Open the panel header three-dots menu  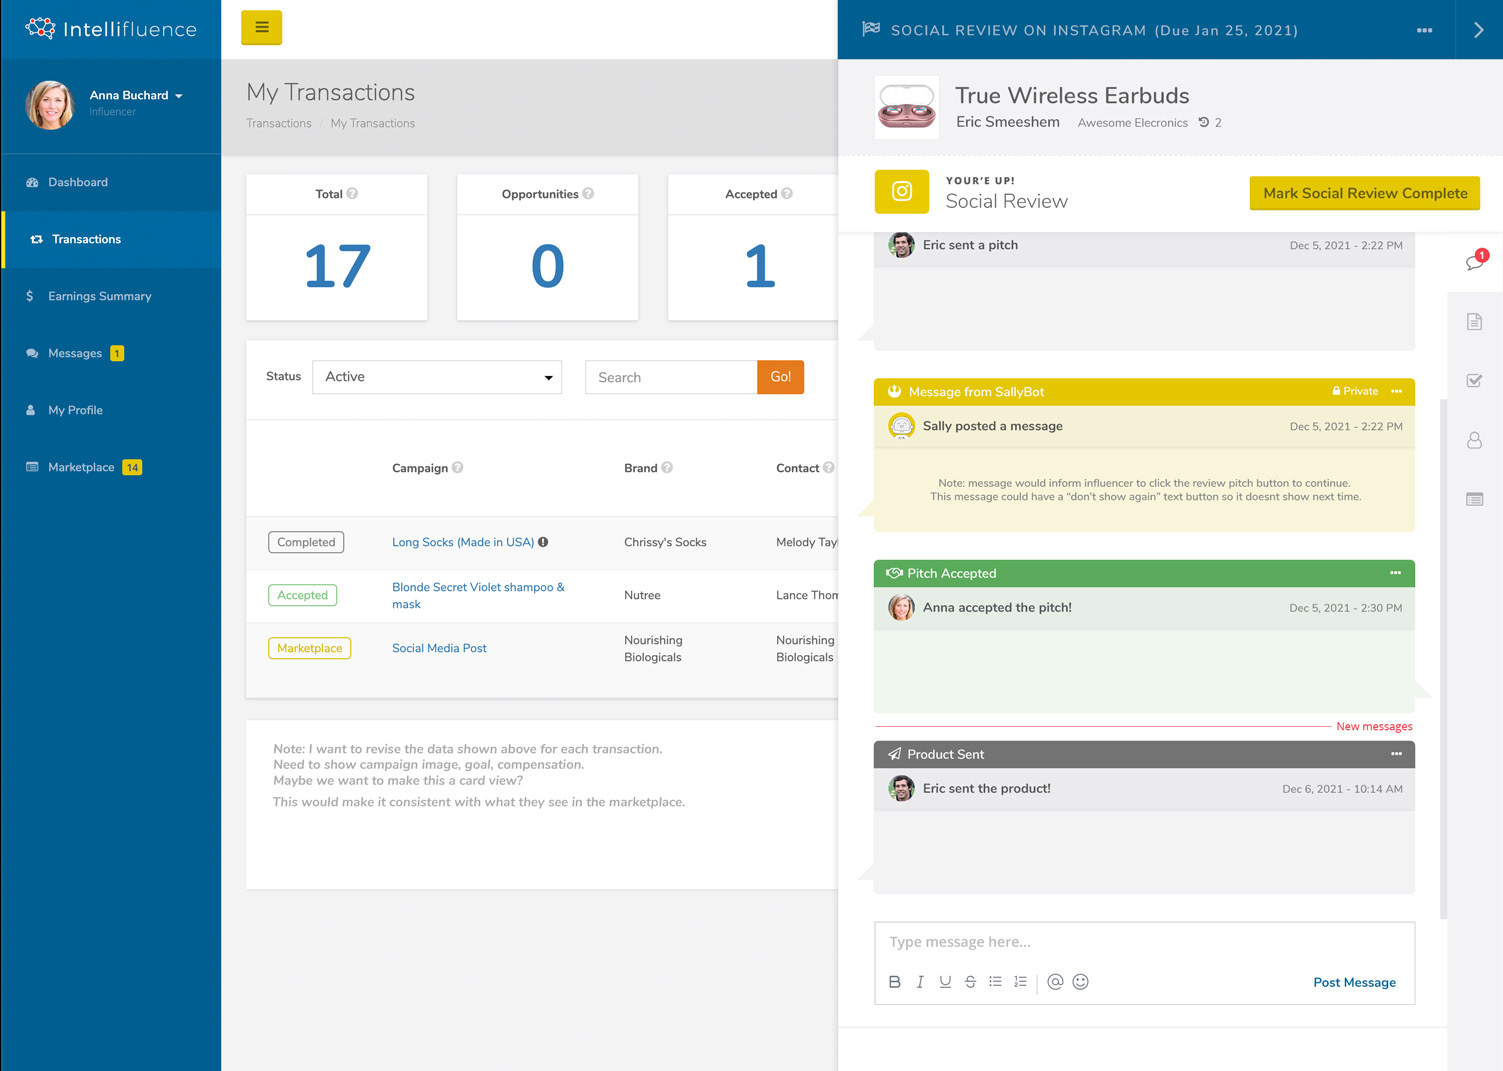point(1424,30)
